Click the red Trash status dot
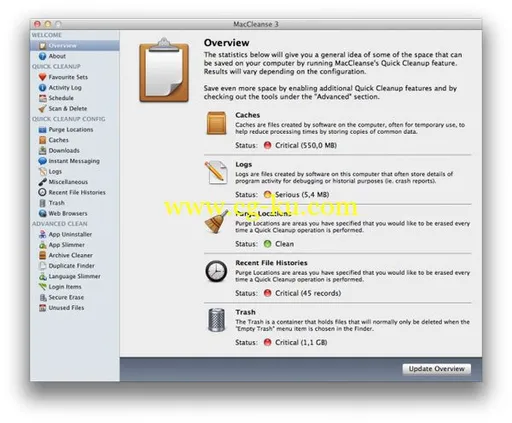Screen dimensions: 512x423 pyautogui.click(x=267, y=342)
